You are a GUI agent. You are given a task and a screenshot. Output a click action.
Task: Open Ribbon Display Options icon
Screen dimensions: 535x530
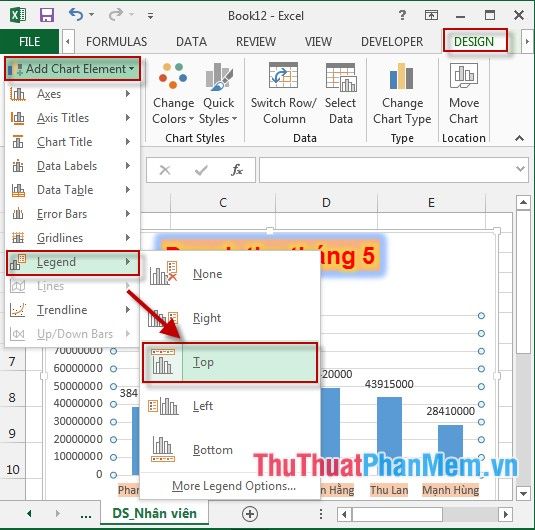click(x=431, y=15)
